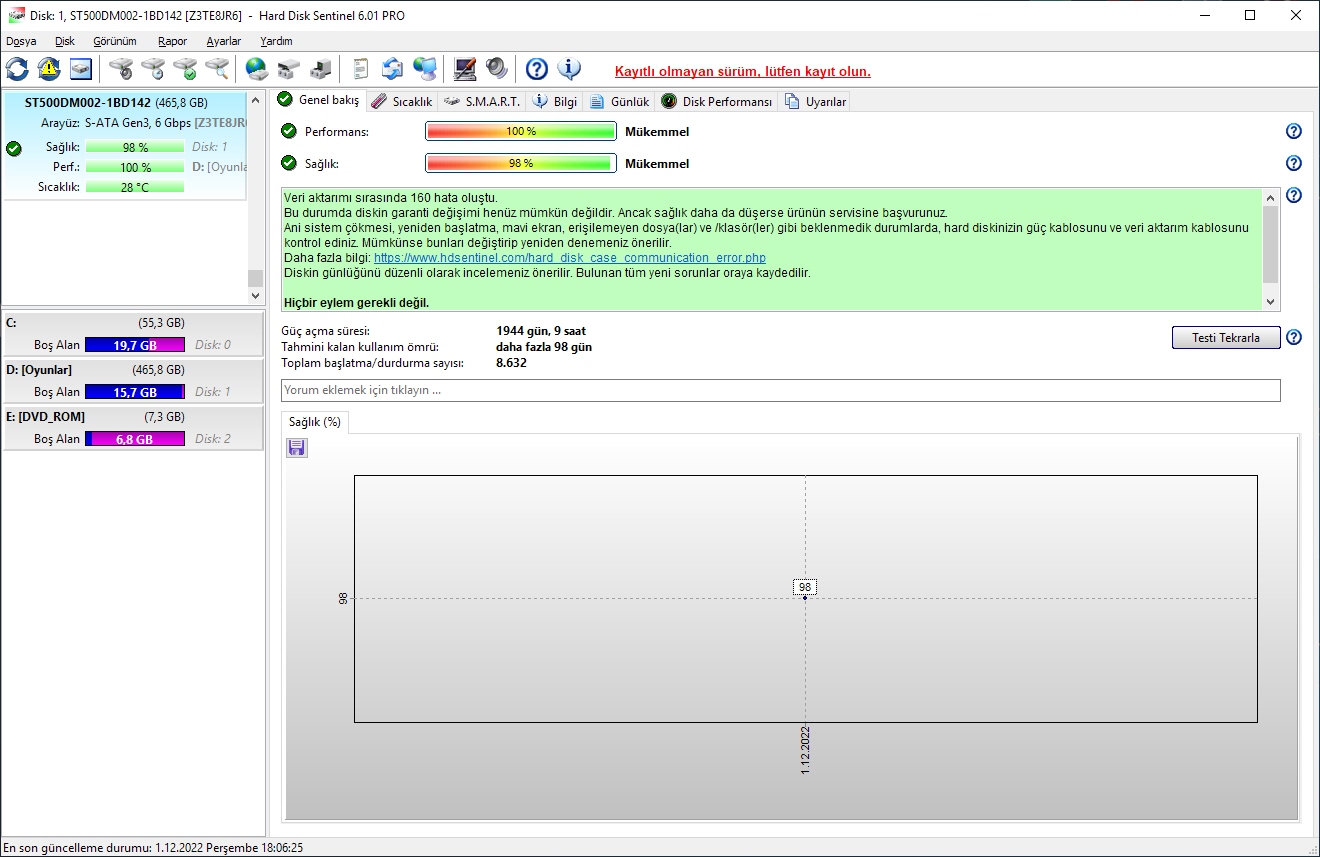Click the globe and monitor toolbar icon
Viewport: 1320px width, 857px height.
(425, 69)
